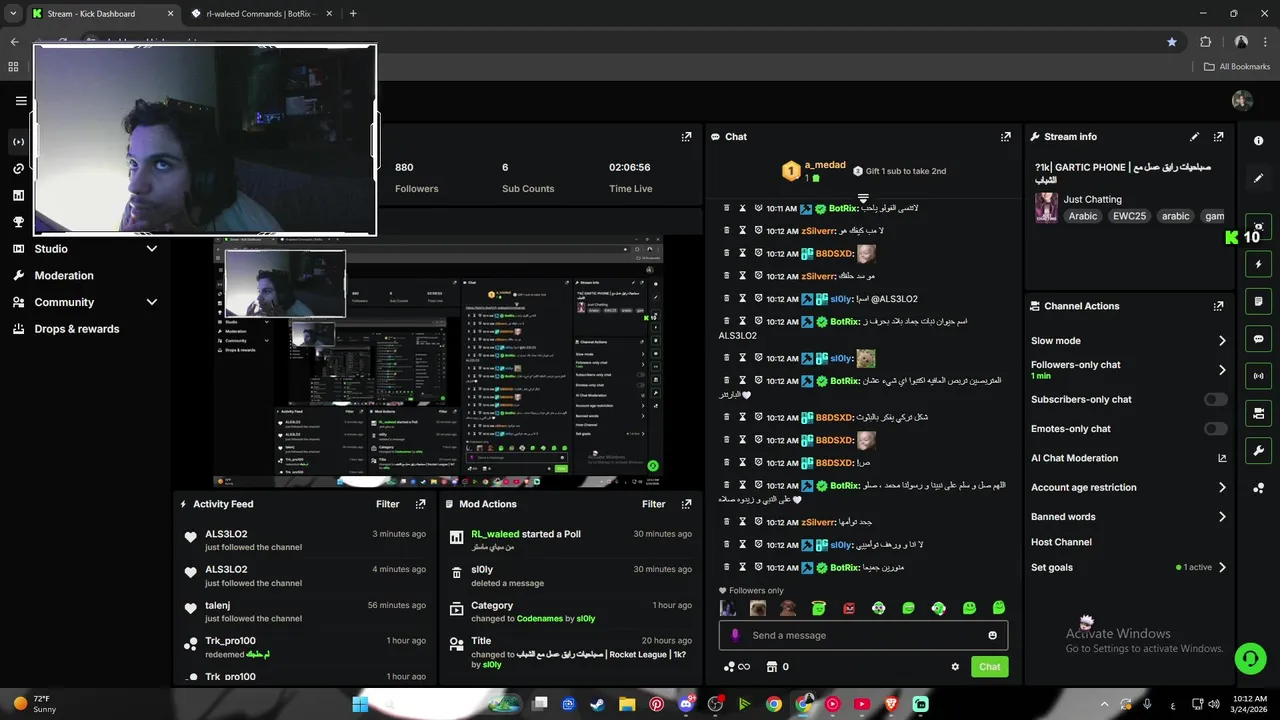
Task: Pop out the stream stats panel
Action: (686, 137)
